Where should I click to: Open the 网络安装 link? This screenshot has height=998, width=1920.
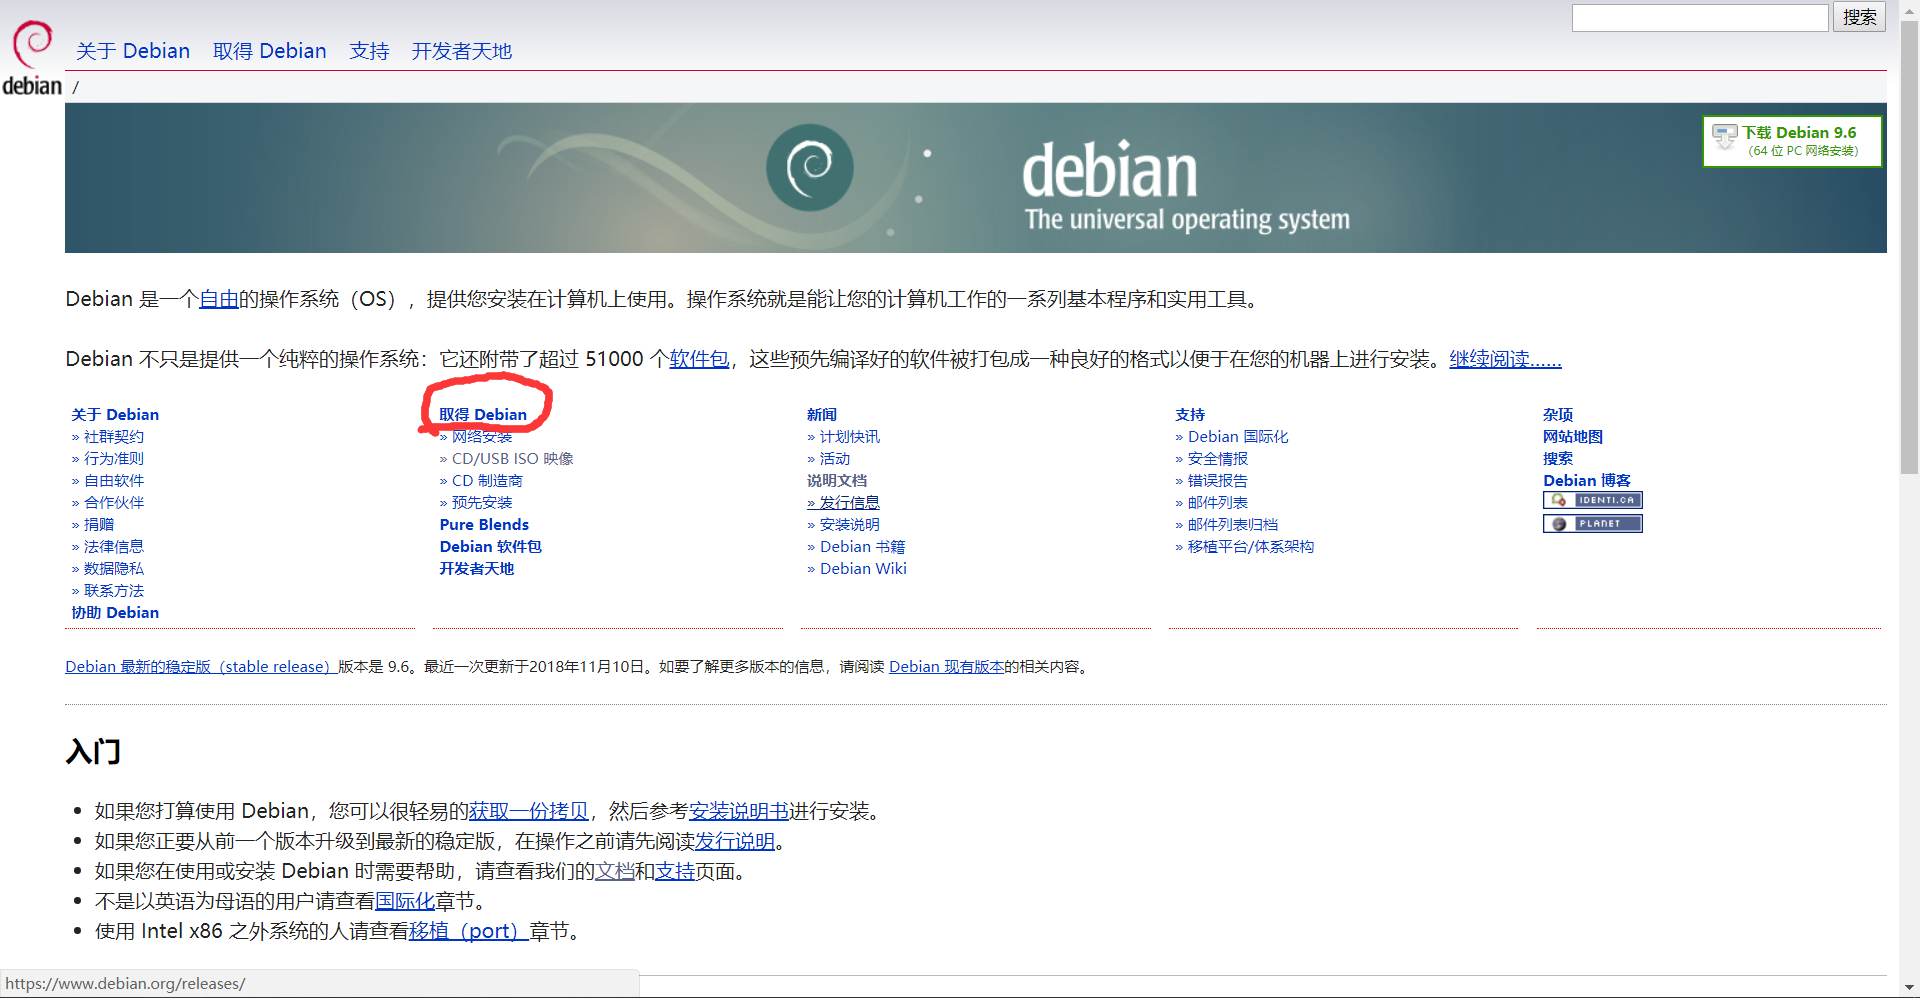(482, 436)
